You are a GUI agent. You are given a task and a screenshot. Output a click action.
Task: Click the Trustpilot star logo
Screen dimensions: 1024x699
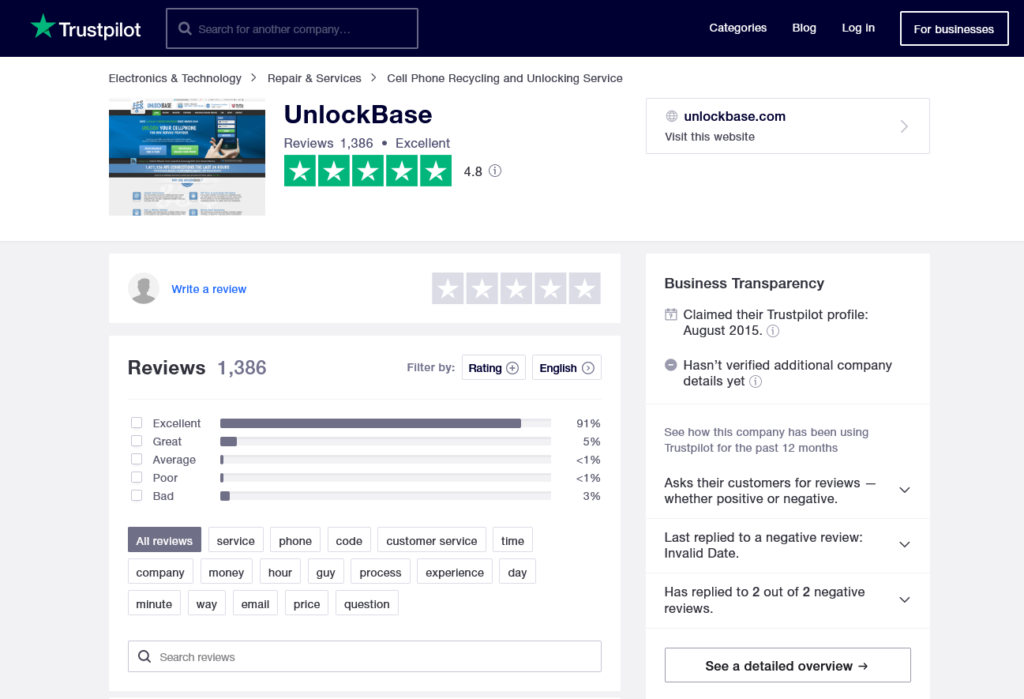43,27
